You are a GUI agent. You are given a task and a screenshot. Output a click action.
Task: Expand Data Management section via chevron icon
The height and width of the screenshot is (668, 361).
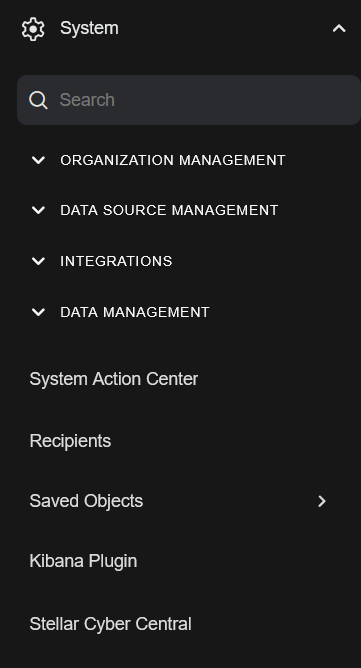click(x=38, y=312)
